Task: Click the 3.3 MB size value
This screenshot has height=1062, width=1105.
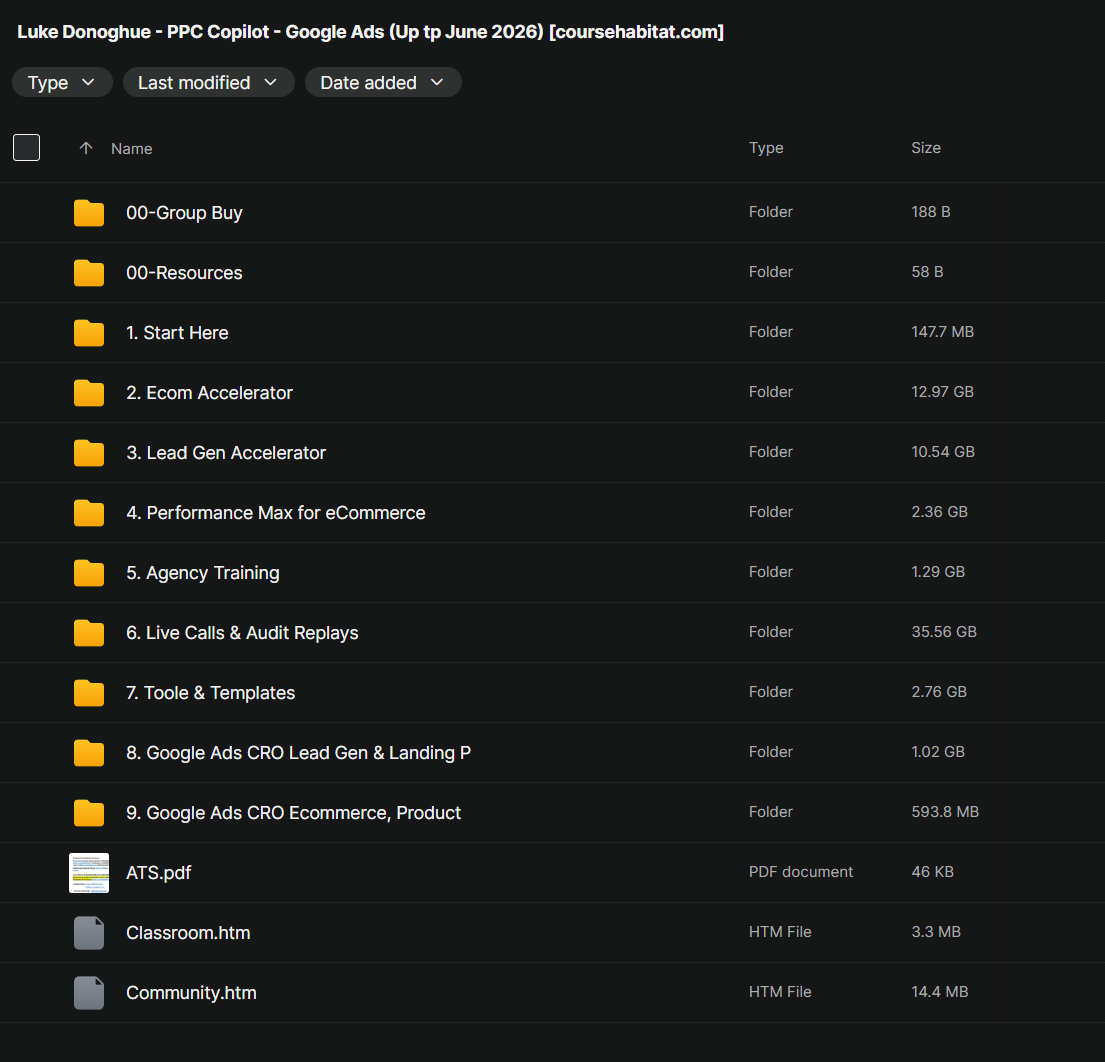Action: 936,932
